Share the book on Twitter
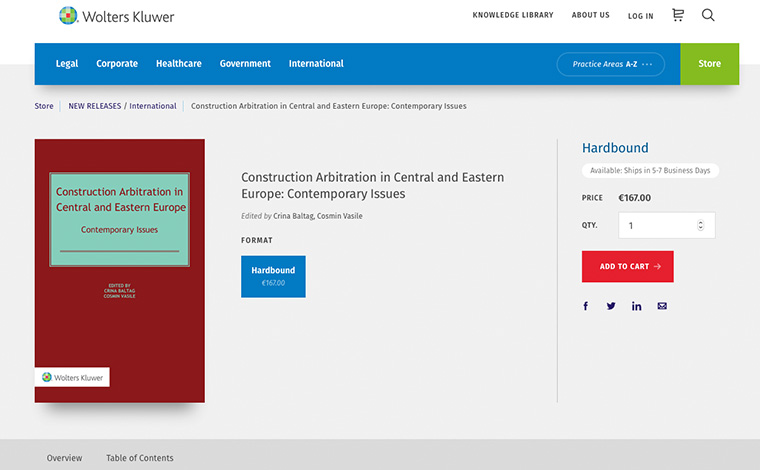760x470 pixels. pos(611,306)
